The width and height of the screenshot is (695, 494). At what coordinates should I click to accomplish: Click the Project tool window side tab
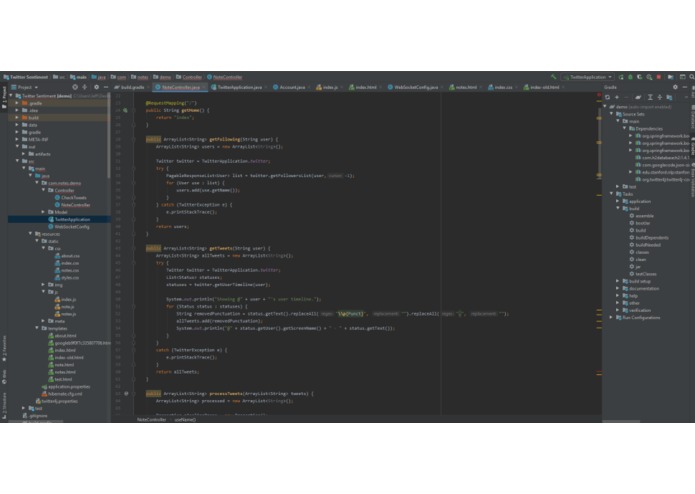4,97
